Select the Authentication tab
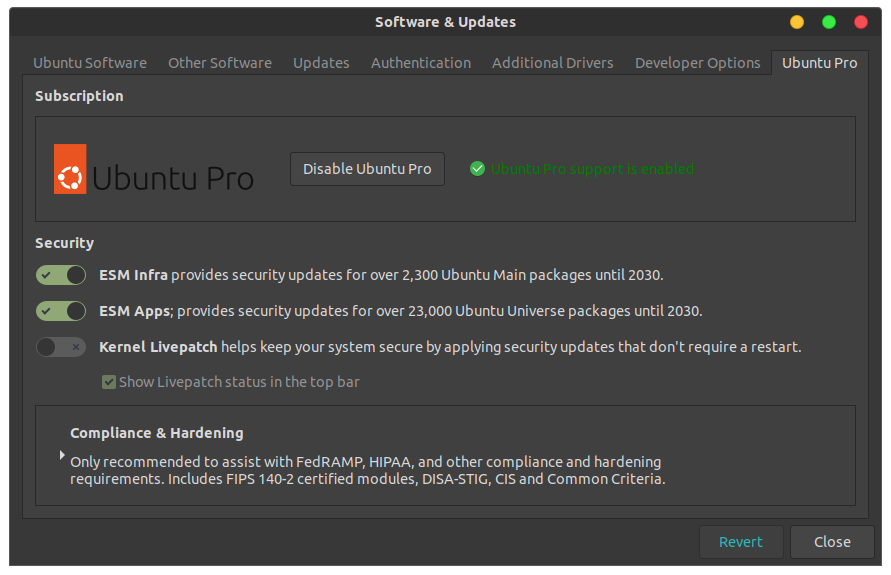Screen dimensions: 891x575 421,62
